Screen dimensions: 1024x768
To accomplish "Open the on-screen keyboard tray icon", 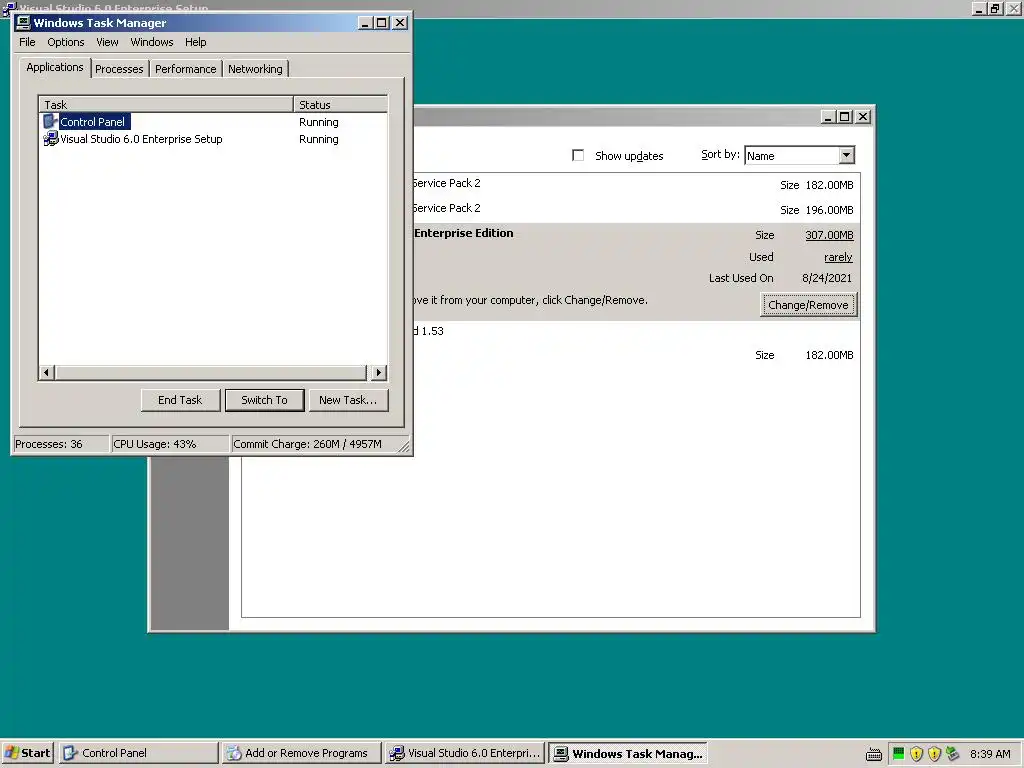I will (x=874, y=754).
